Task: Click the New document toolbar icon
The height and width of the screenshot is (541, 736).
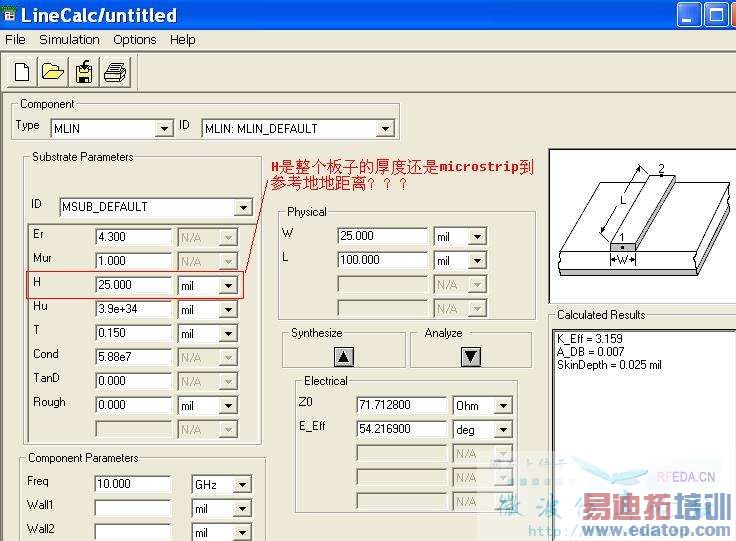Action: (x=22, y=72)
